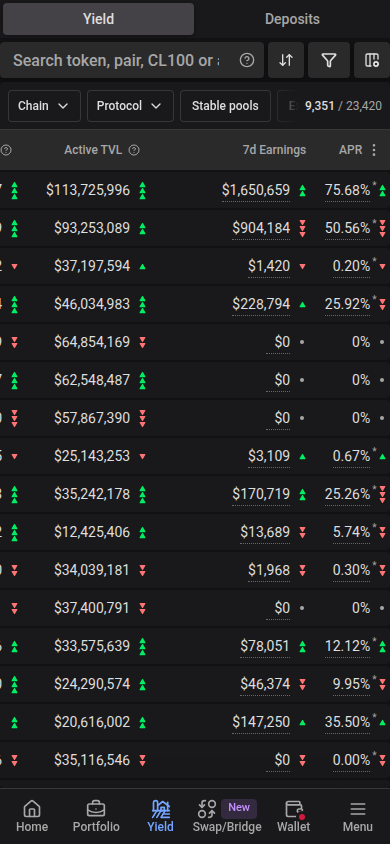Viewport: 390px width, 844px height.
Task: Click the sort arrows icon button
Action: [286, 60]
